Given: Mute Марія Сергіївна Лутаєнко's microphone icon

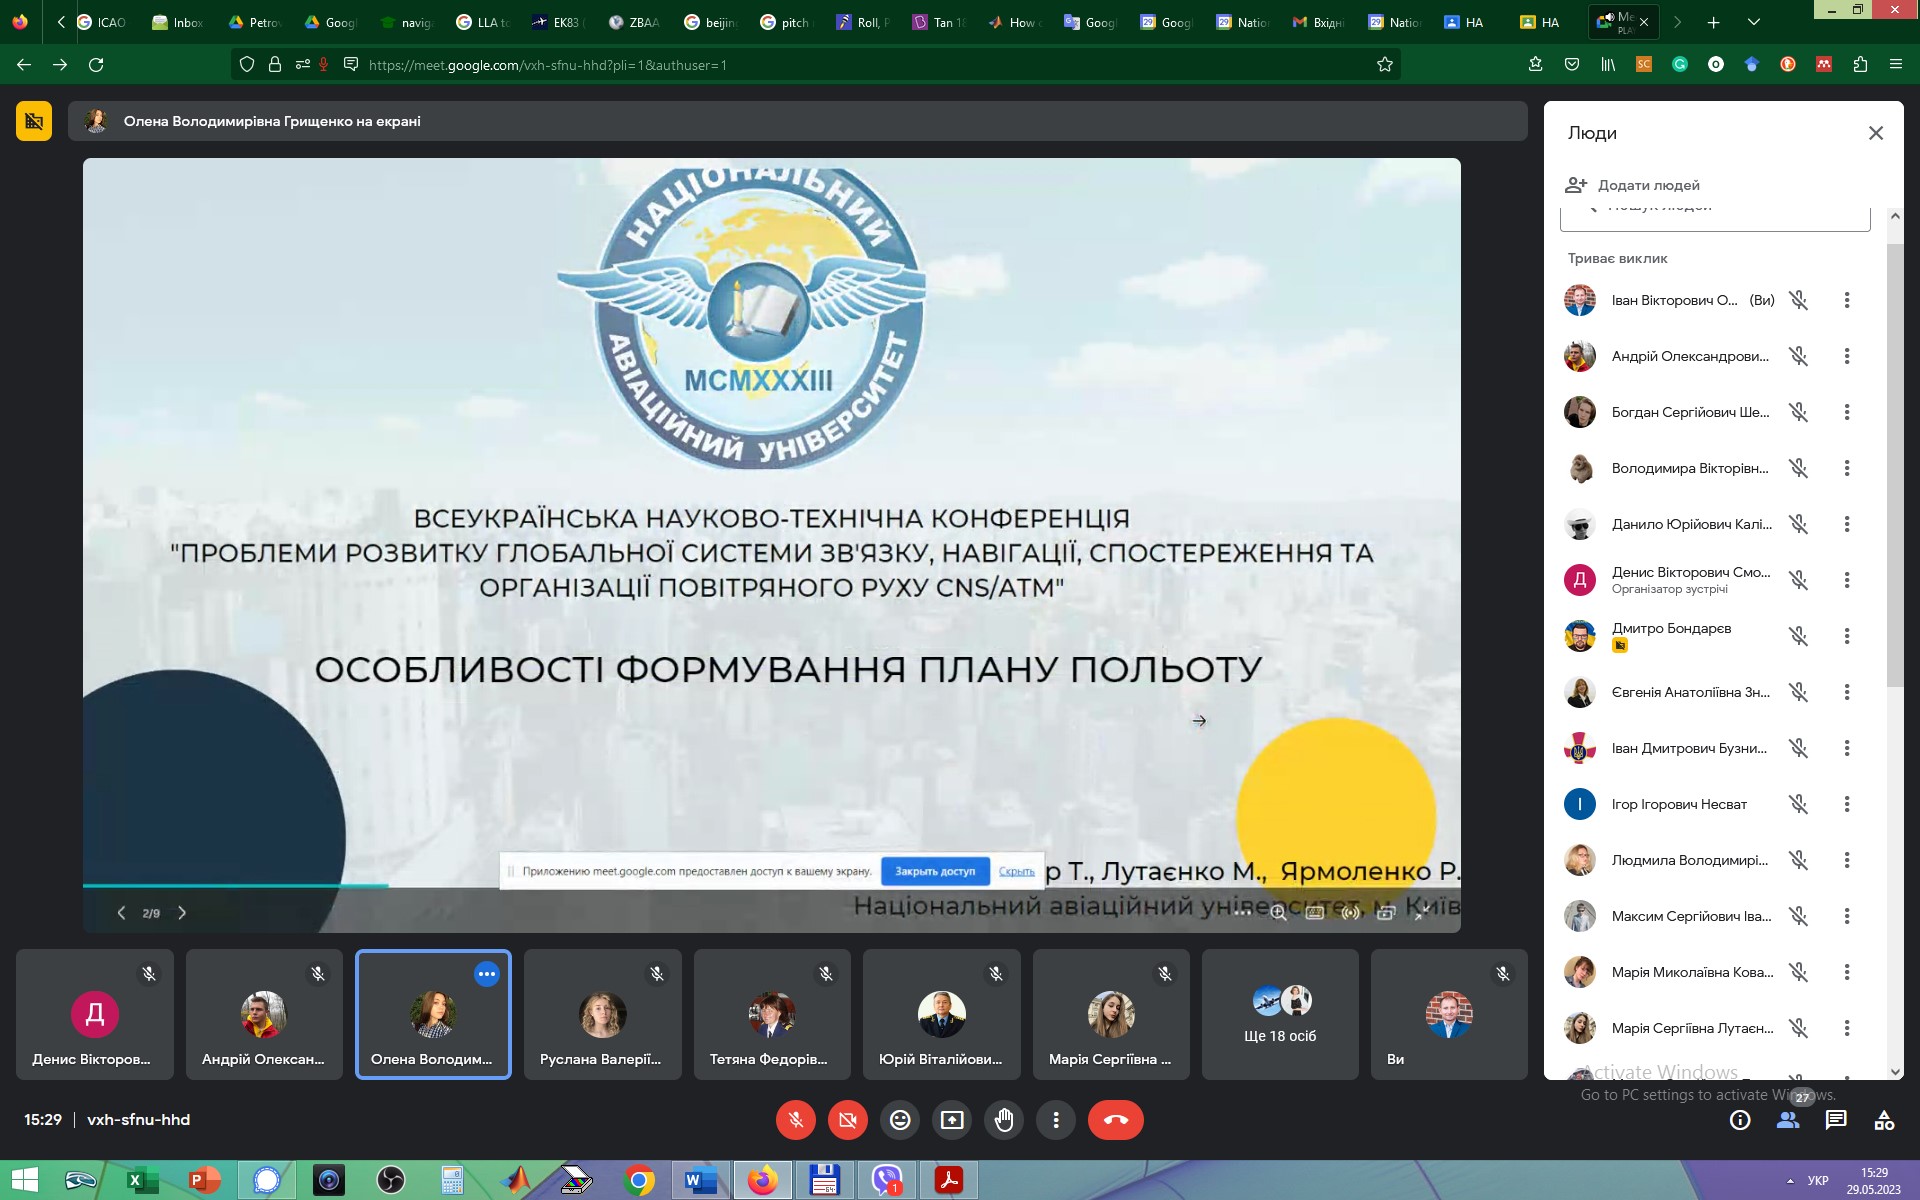Looking at the screenshot, I should point(1798,1028).
